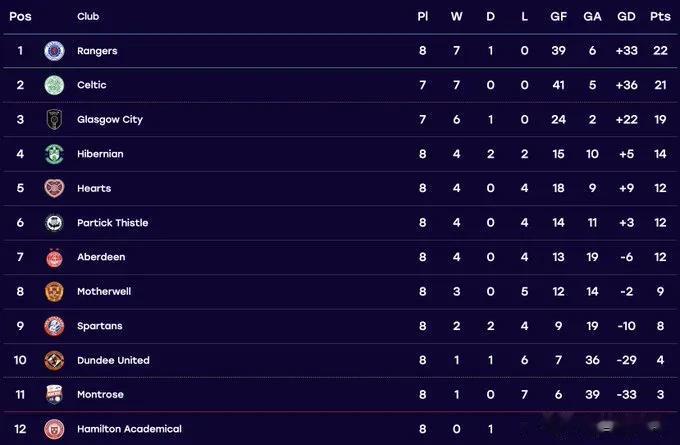Image resolution: width=680 pixels, height=445 pixels.
Task: Click the Montrose club badge
Action: [54, 395]
